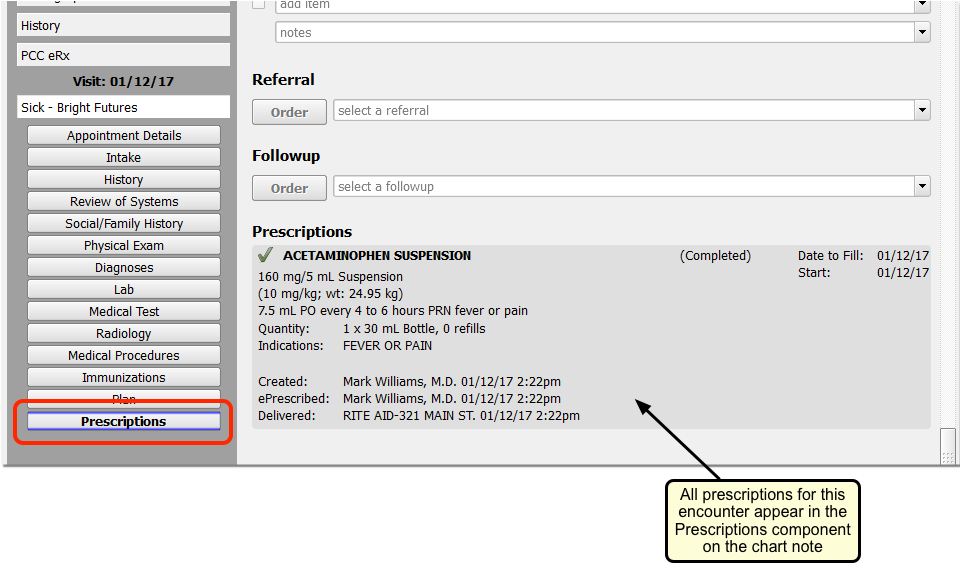This screenshot has width=960, height=564.
Task: Click the quantity 1 x 30 mL Bottle
Action: coord(414,329)
